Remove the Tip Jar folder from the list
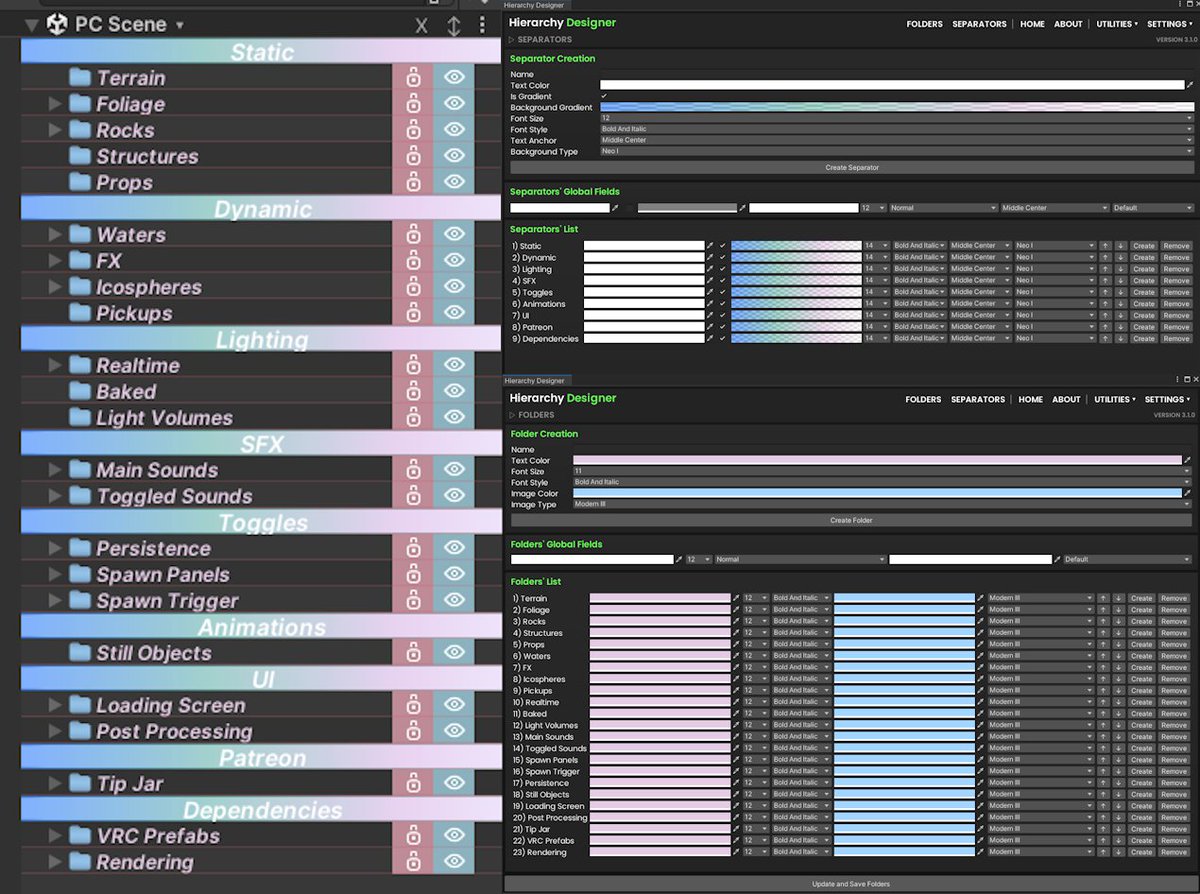This screenshot has height=894, width=1200. tap(1174, 829)
